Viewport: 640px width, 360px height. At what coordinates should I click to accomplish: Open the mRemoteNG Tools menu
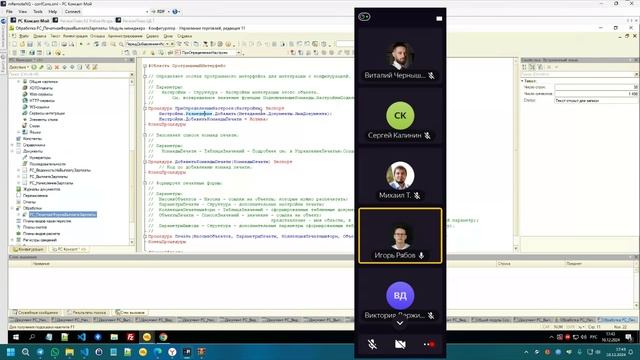click(38, 11)
